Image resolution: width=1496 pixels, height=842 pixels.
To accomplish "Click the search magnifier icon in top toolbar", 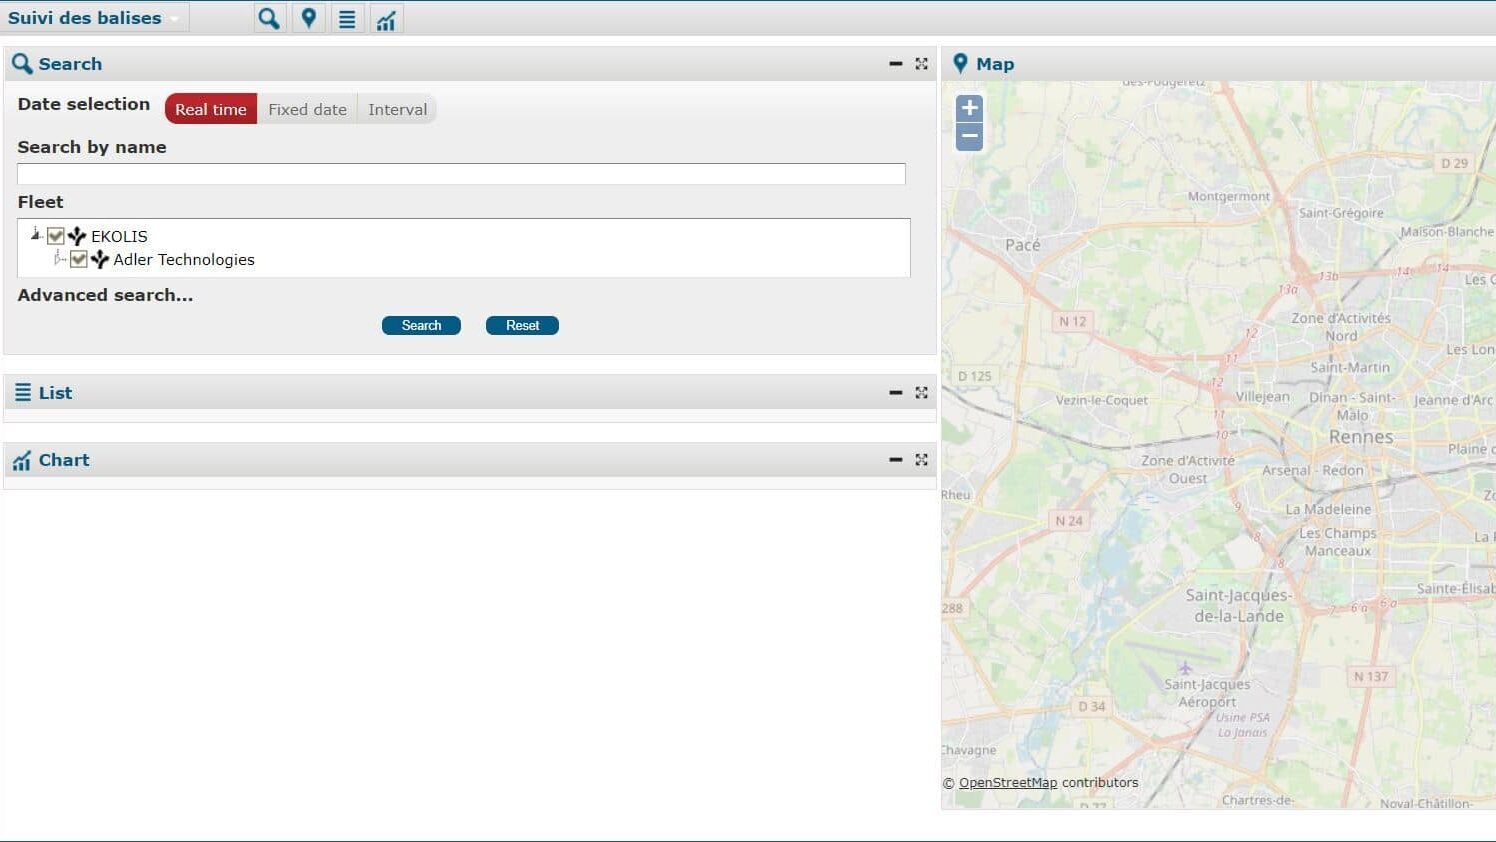I will point(268,19).
